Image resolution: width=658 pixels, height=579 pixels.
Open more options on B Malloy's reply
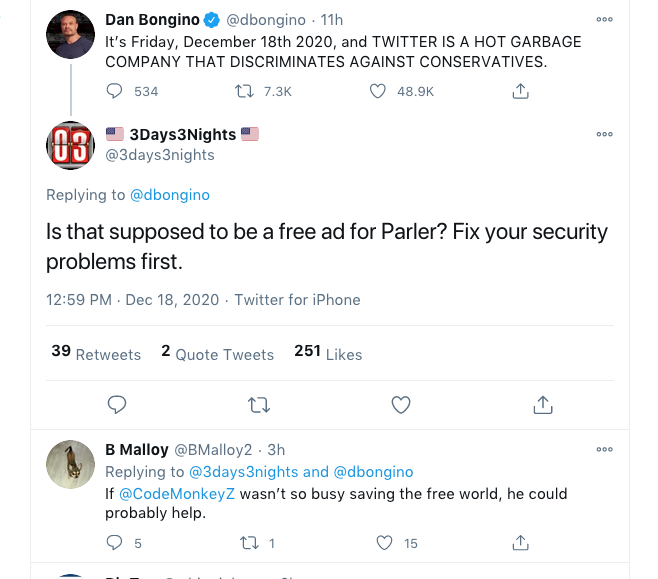pos(604,450)
